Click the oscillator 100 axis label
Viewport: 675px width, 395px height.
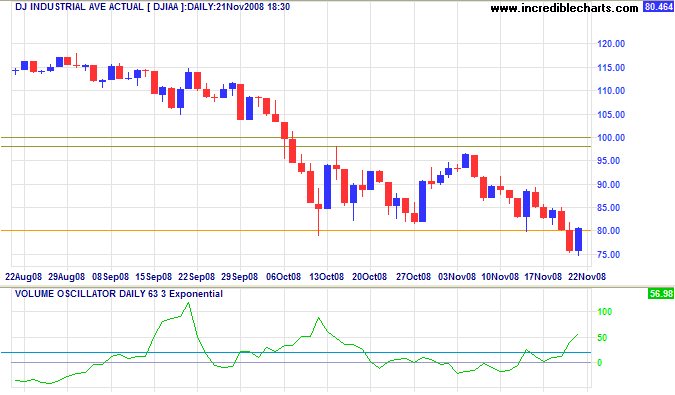pos(605,312)
